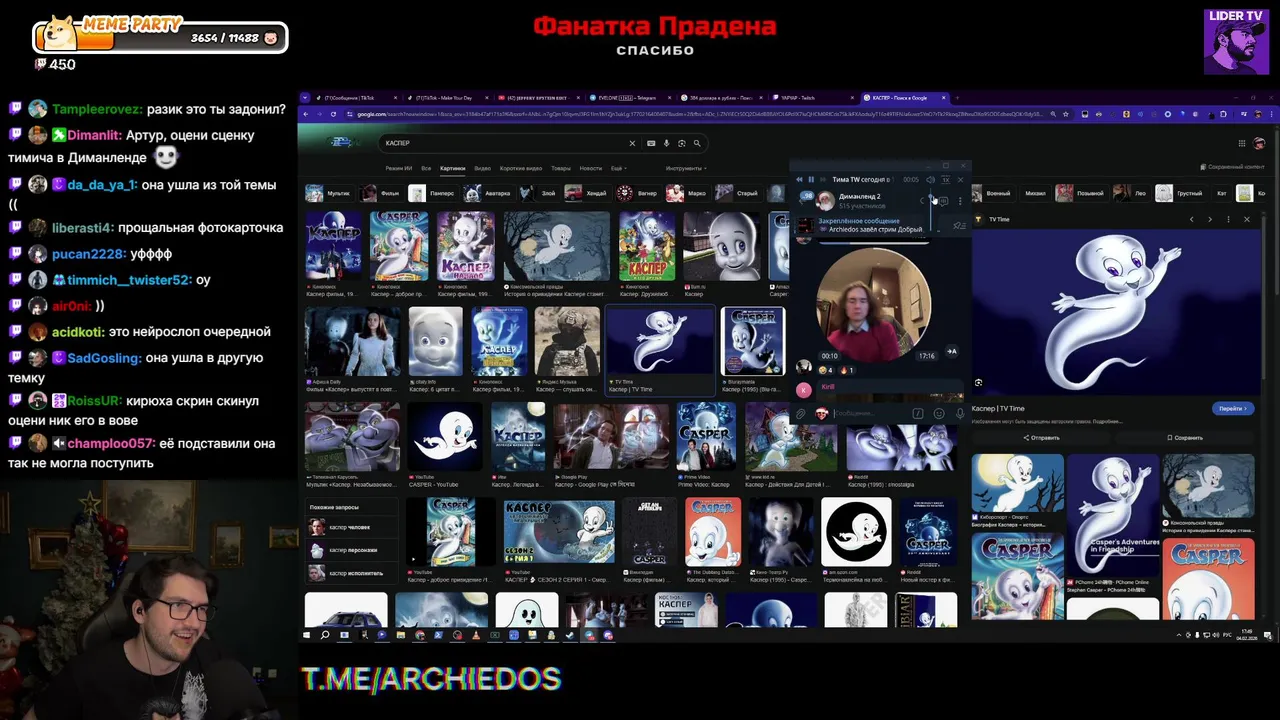
Task: Open the on-screen keyboard icon in search
Action: click(651, 143)
